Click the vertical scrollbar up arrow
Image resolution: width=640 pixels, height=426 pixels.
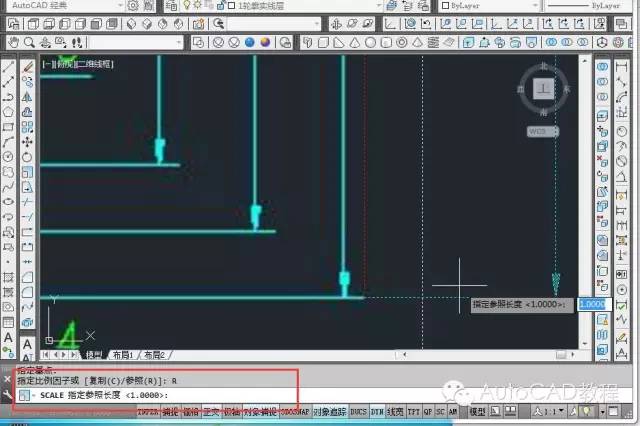pos(584,60)
